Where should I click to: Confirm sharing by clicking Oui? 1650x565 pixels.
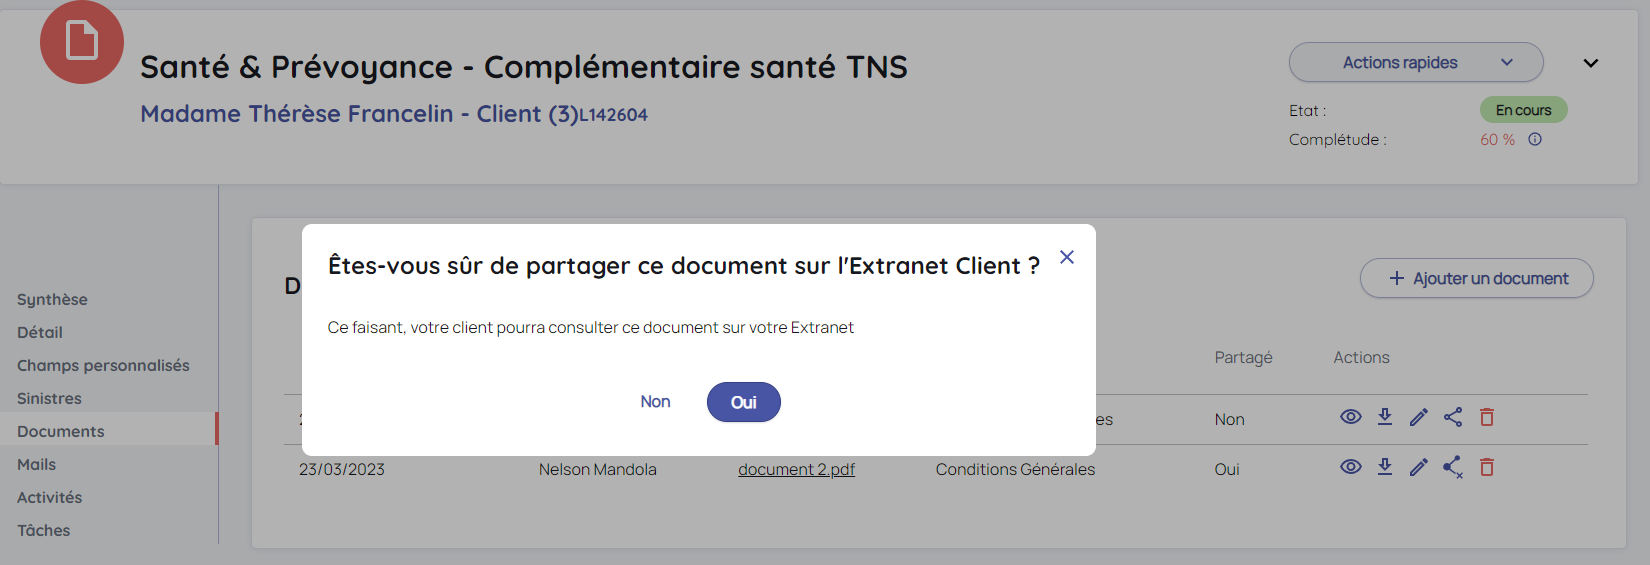[743, 402]
